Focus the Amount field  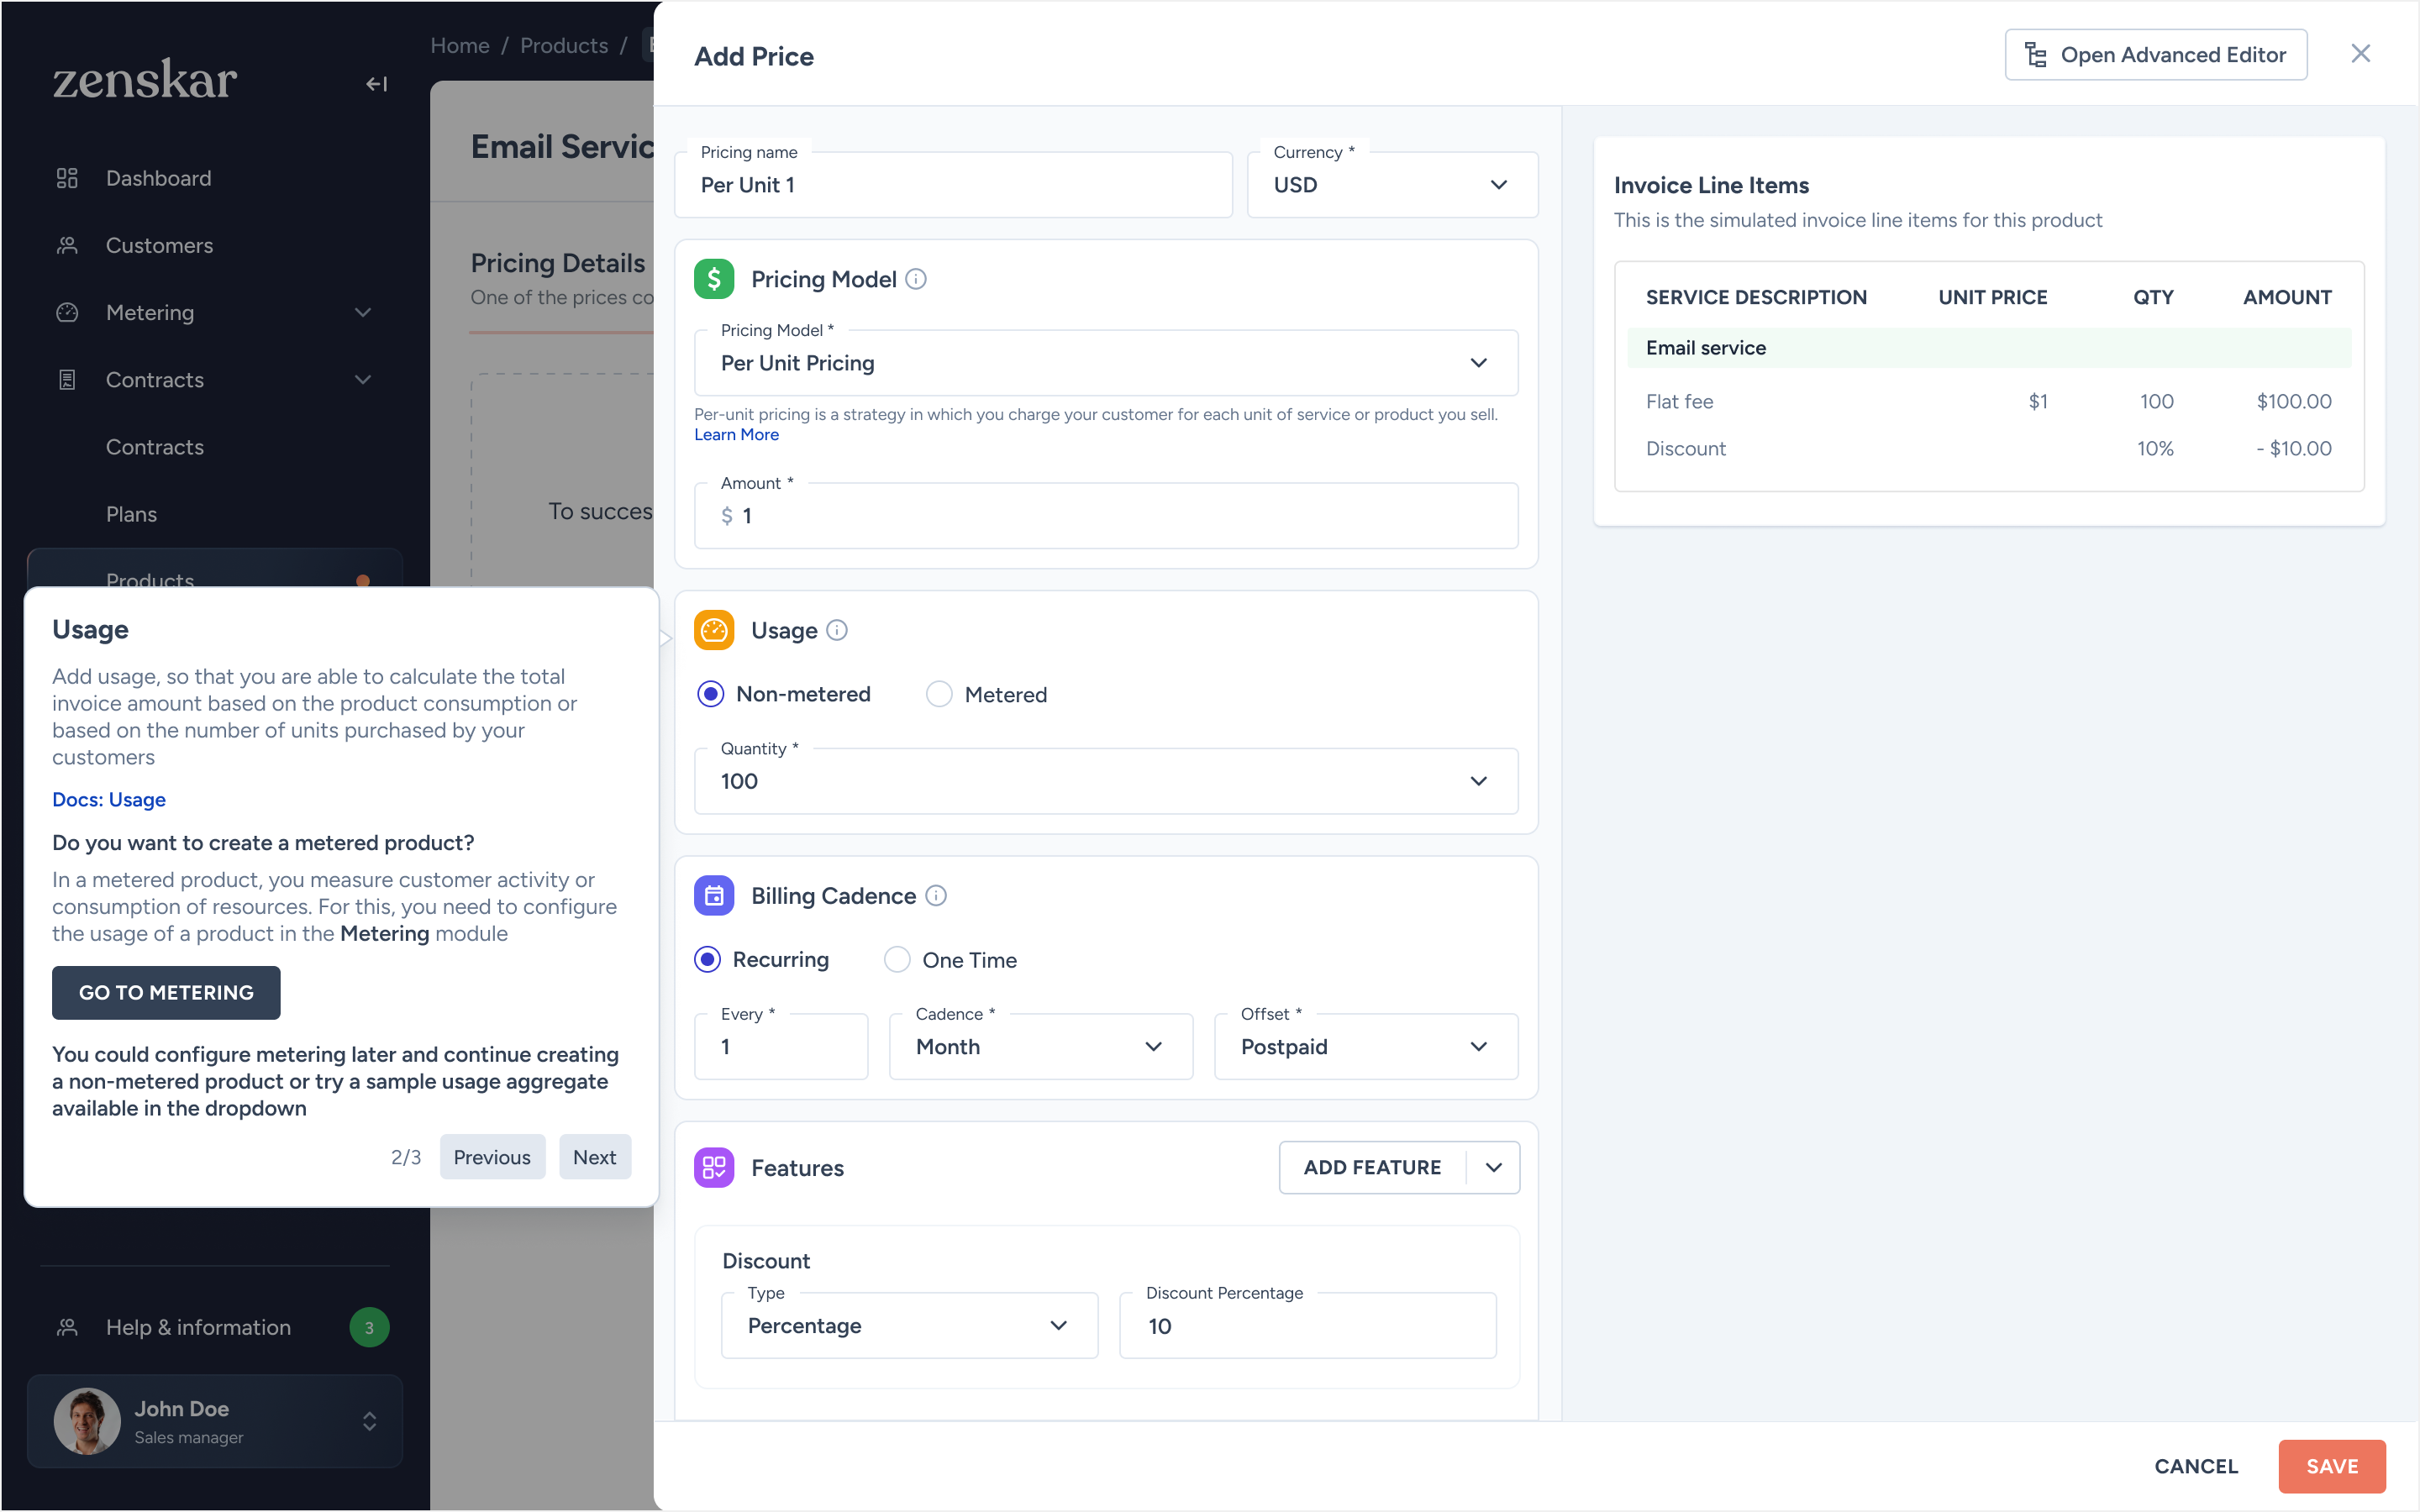(x=1106, y=515)
